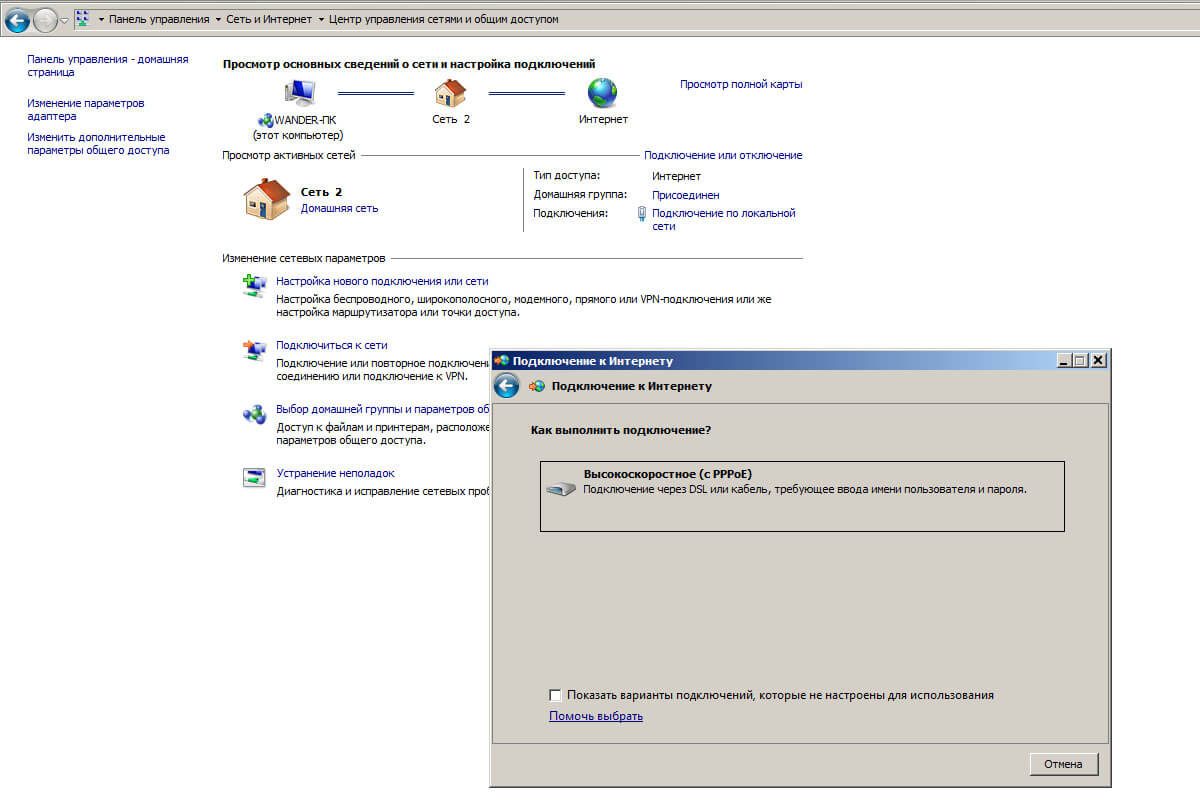Viewport: 1200px width, 800px height.
Task: Click the Сеть 2 house icon in network map
Action: (450, 93)
